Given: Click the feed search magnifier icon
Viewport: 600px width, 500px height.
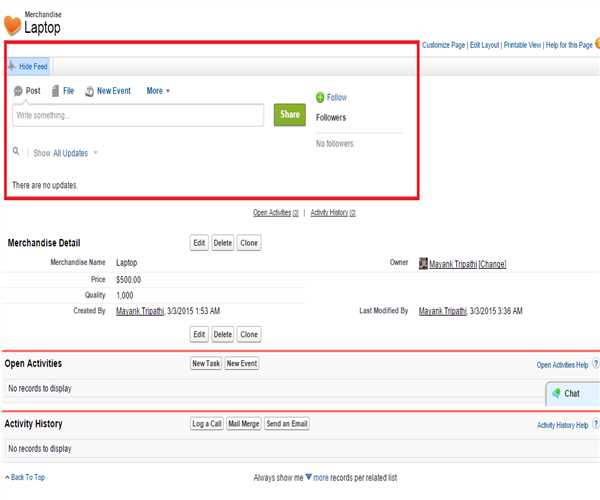Looking at the screenshot, I should 16,152.
